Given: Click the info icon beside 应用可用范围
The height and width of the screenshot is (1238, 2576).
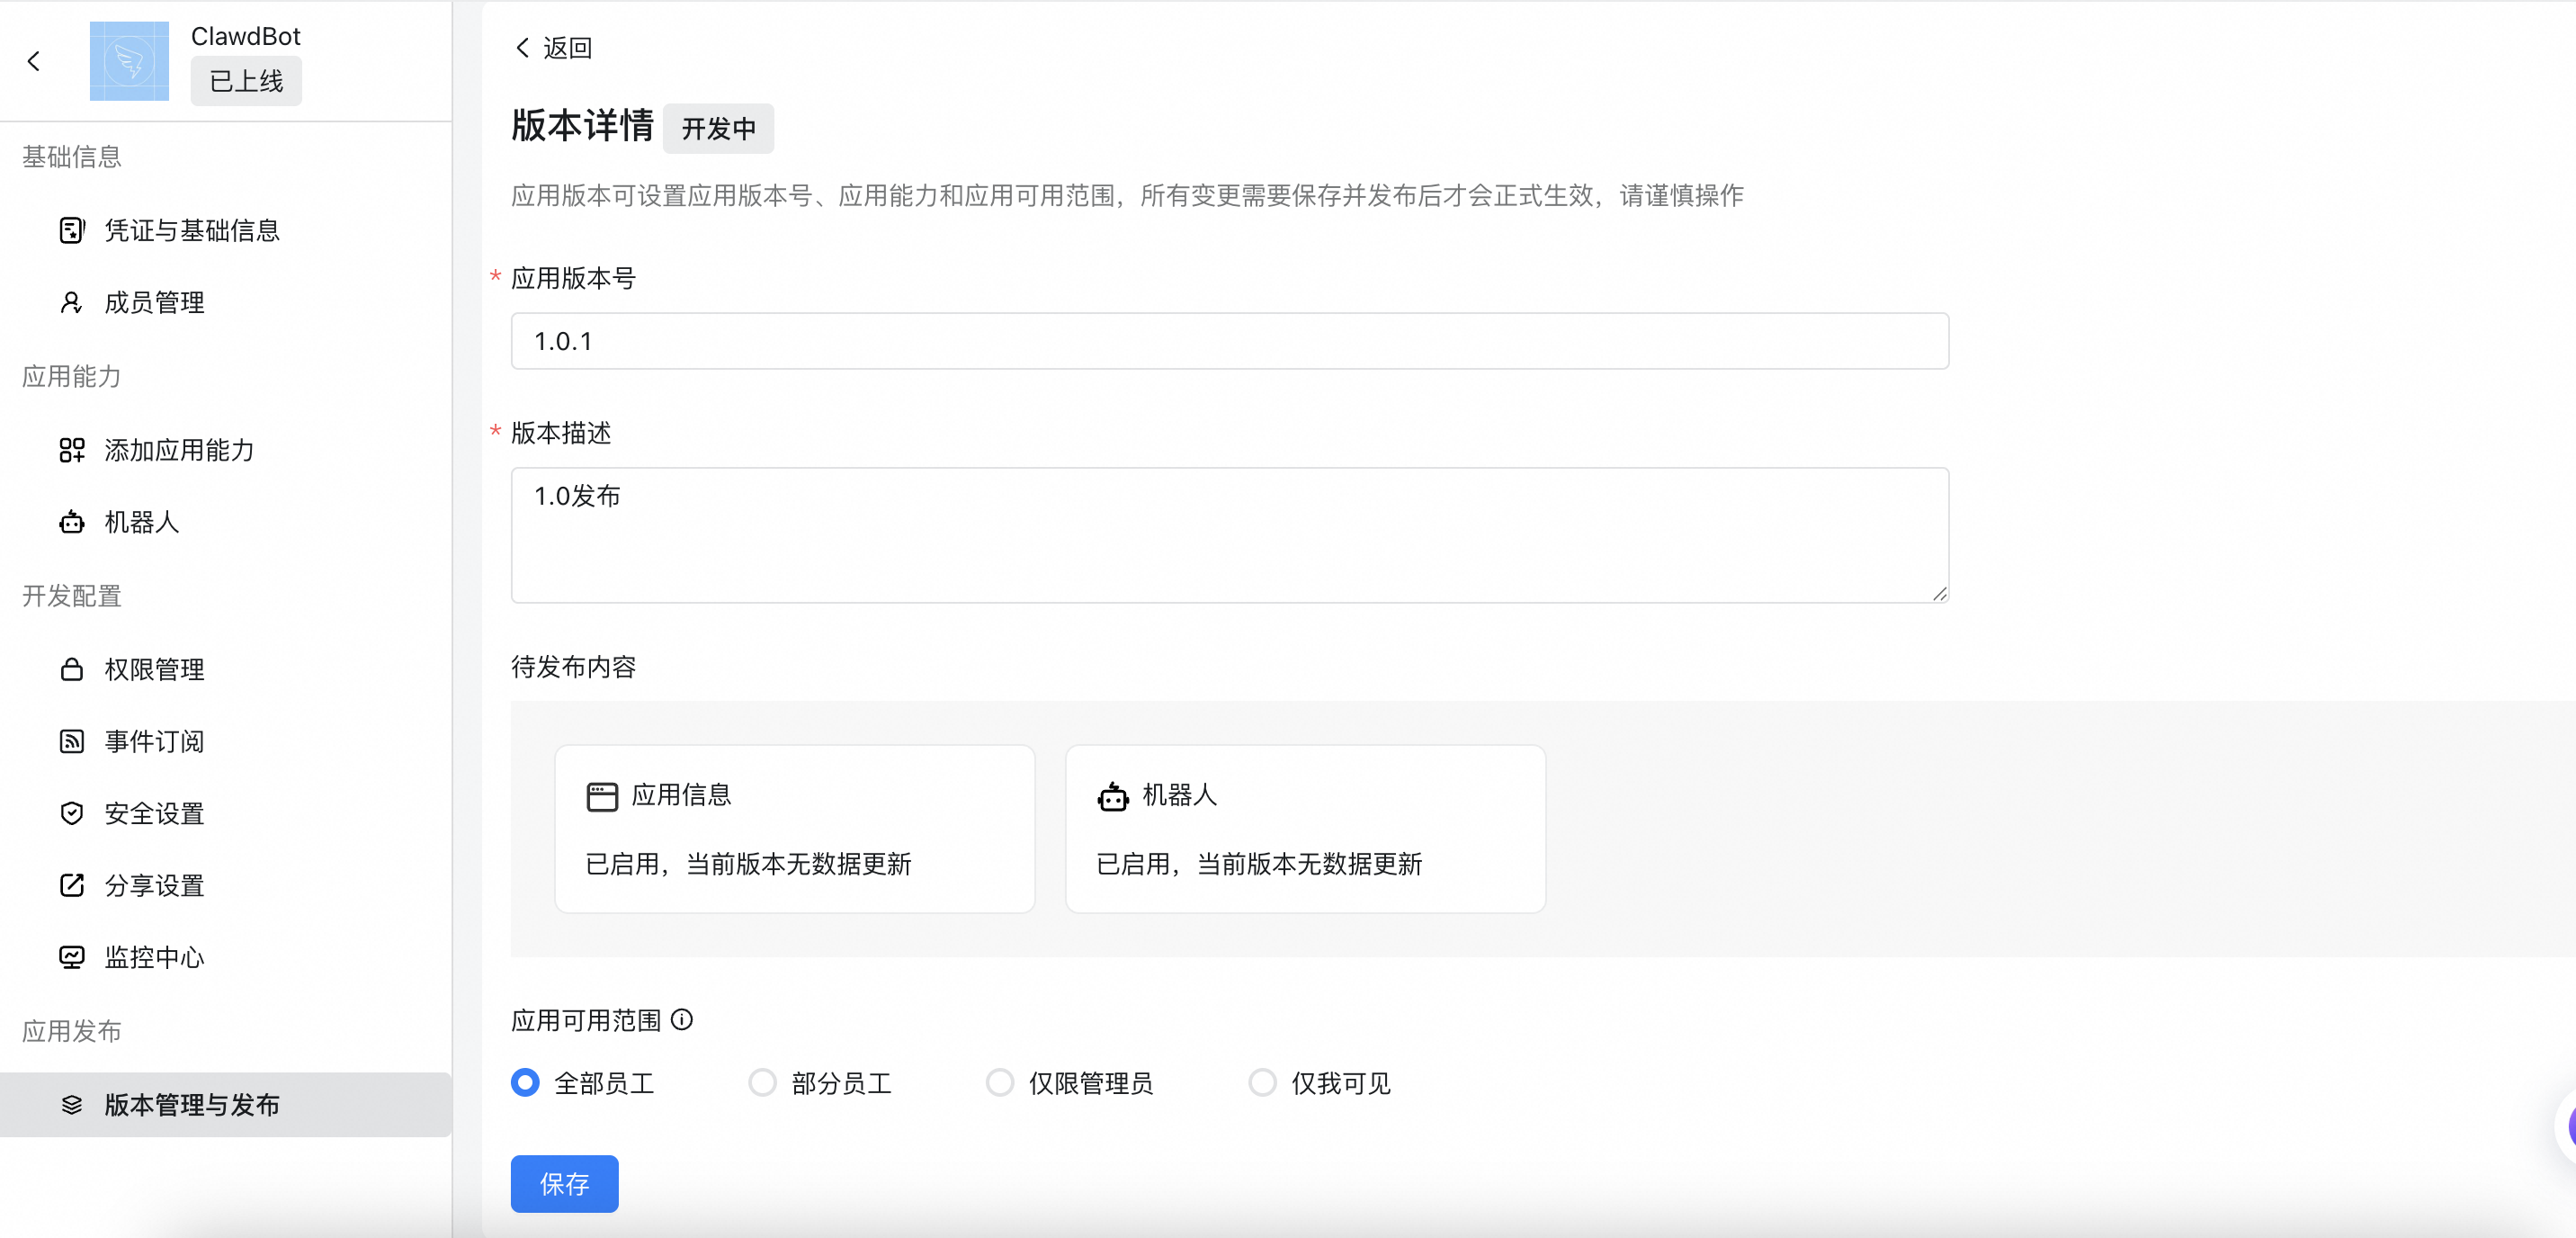Looking at the screenshot, I should (682, 1020).
